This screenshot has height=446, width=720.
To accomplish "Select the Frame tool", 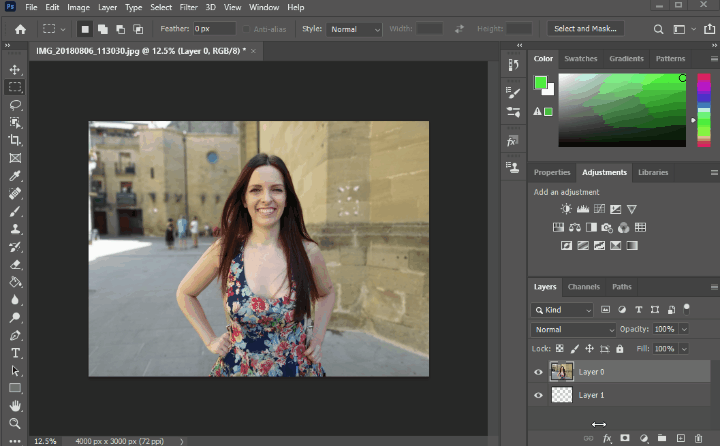I will coord(15,158).
